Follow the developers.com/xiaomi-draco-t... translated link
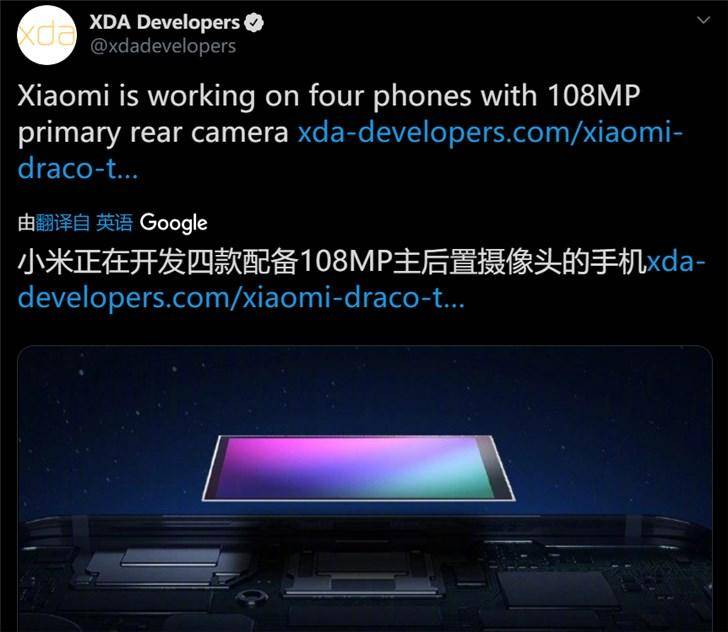This screenshot has height=632, width=728. click(241, 298)
